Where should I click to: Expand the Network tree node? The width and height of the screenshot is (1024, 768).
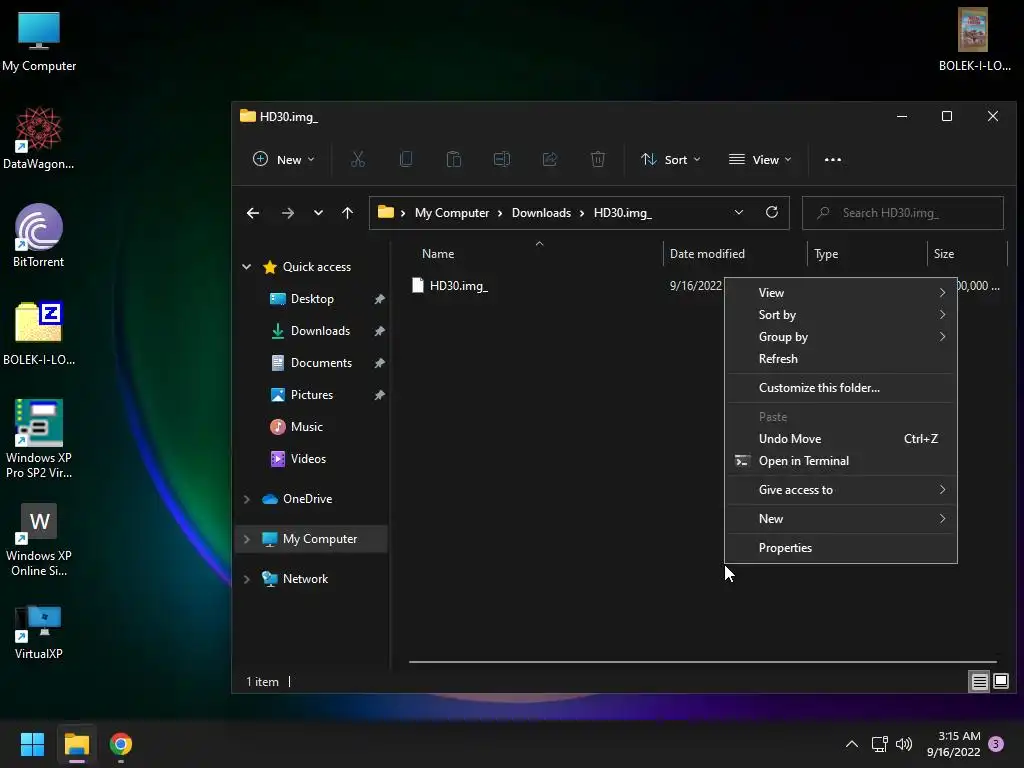tap(246, 579)
